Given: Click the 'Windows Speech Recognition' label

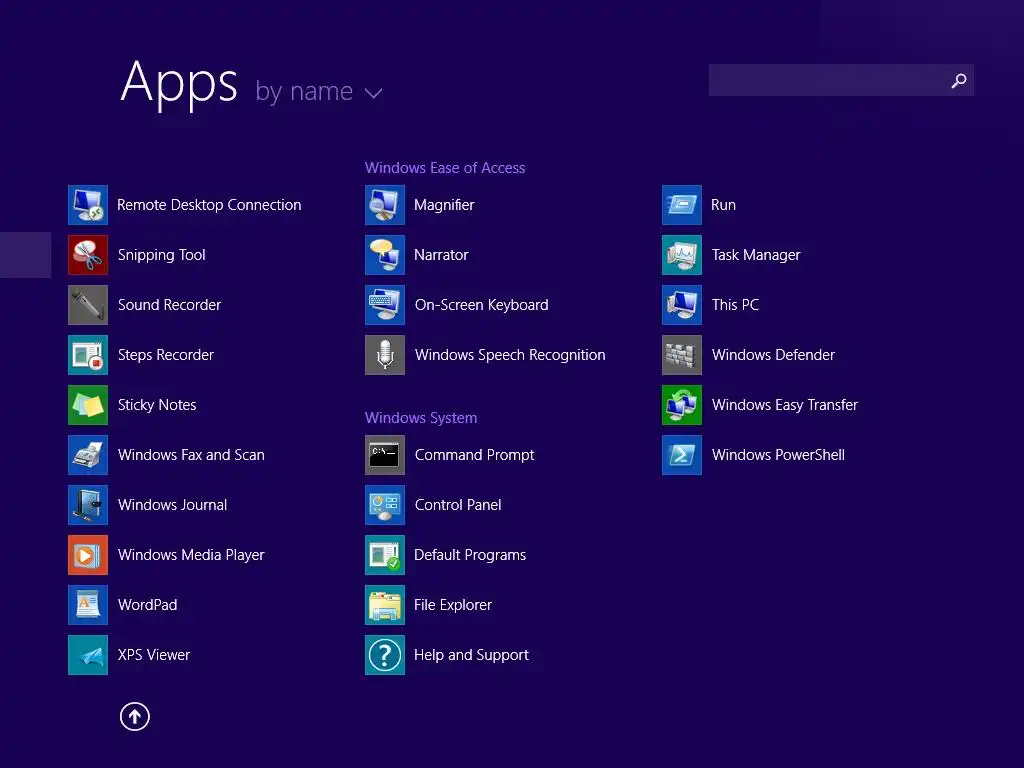Looking at the screenshot, I should (510, 355).
